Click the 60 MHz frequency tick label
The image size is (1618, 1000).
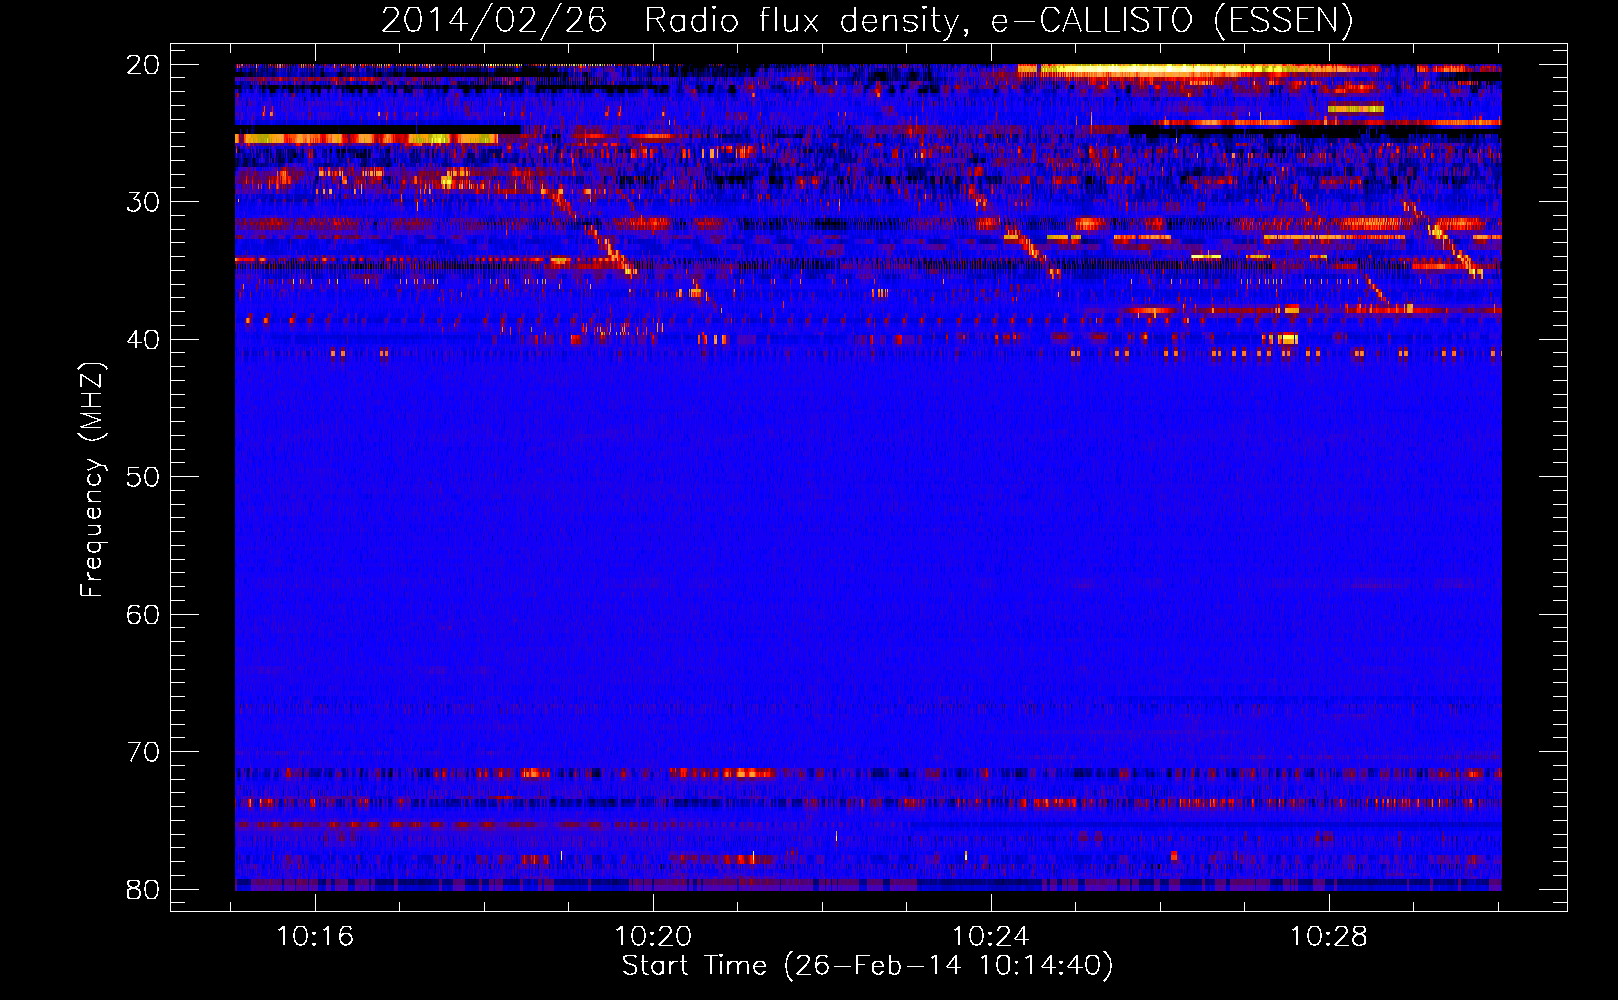click(x=143, y=614)
